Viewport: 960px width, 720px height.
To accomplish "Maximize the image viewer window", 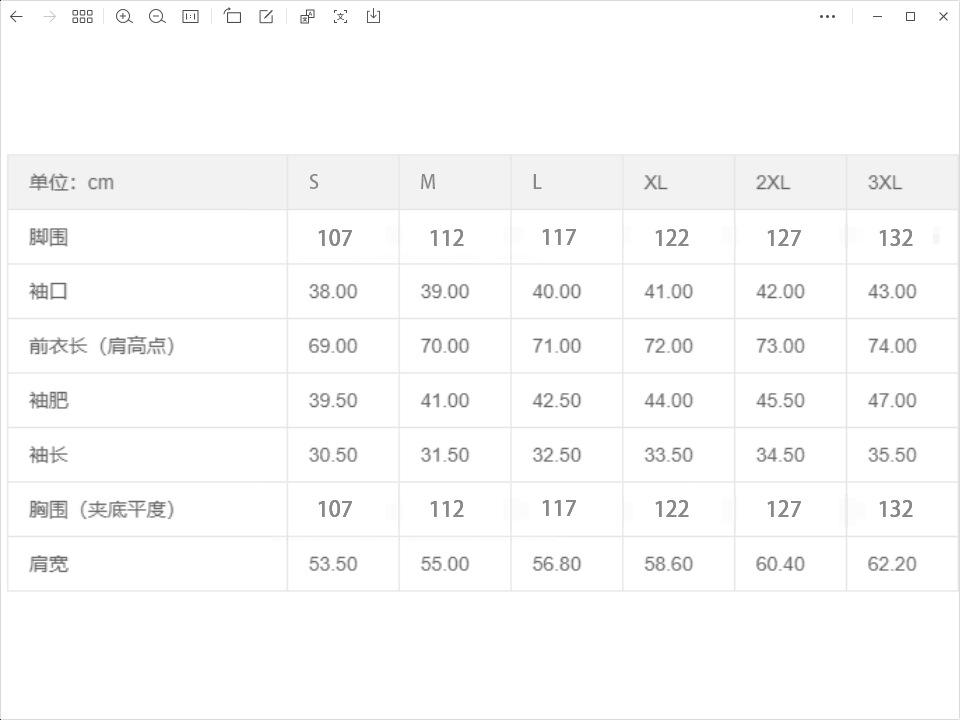I will [x=911, y=17].
